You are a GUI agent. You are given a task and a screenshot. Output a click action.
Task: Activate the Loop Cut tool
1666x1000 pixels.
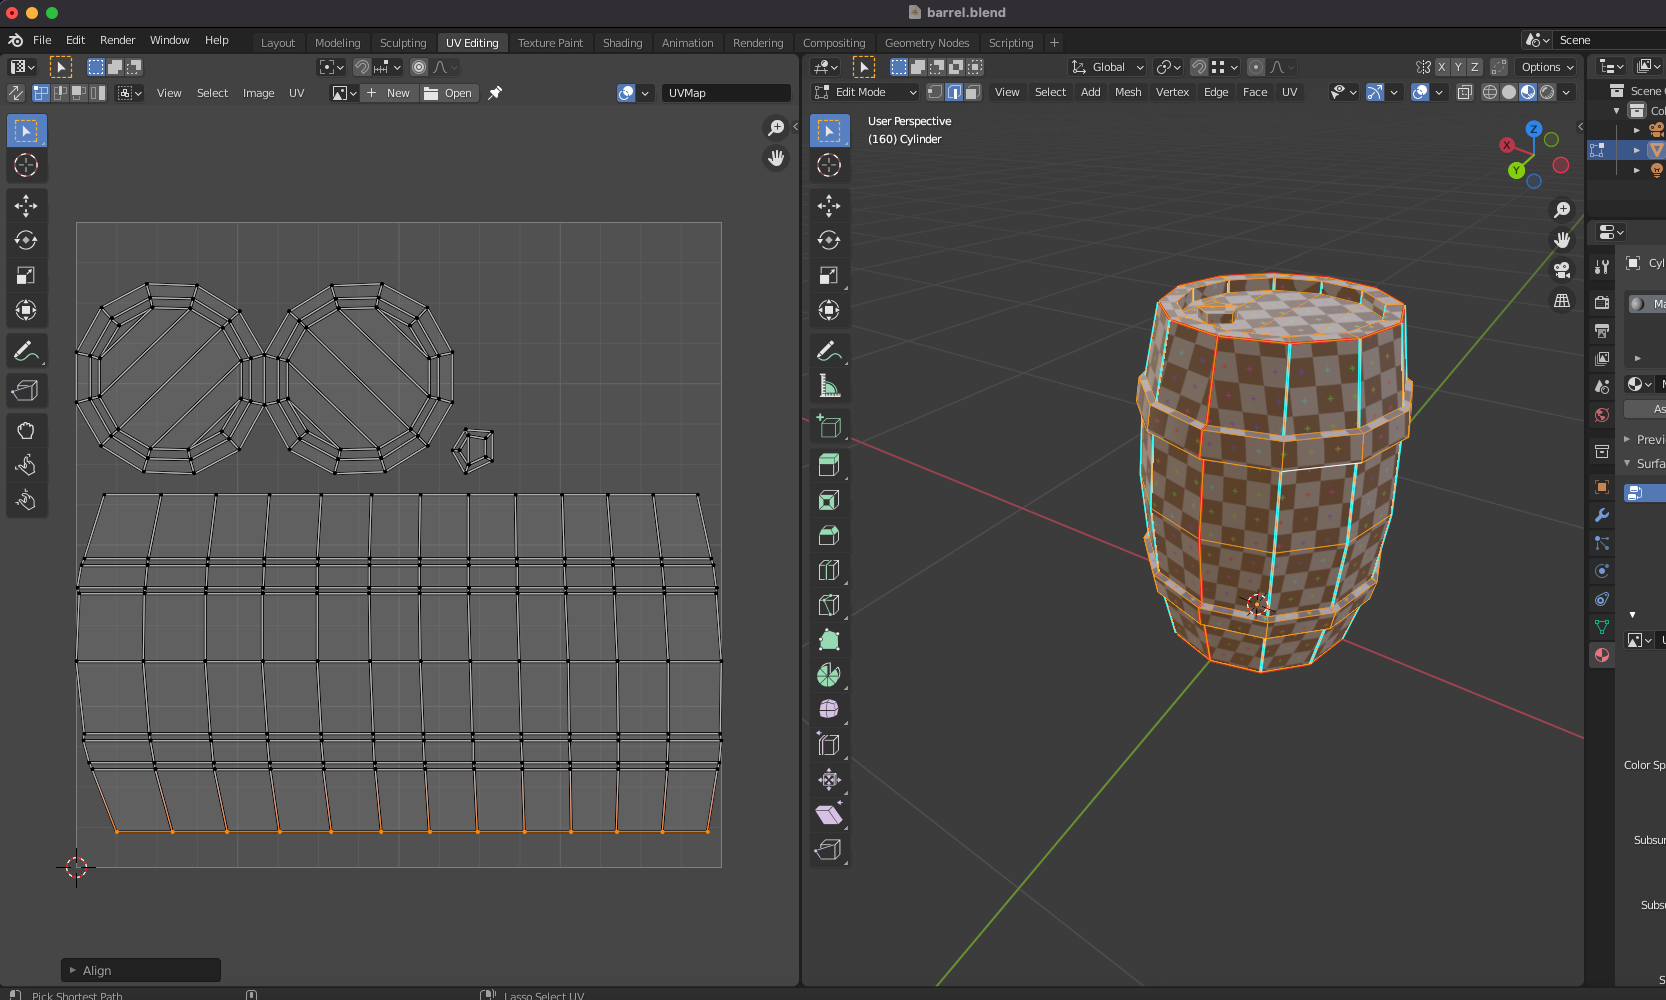[829, 570]
